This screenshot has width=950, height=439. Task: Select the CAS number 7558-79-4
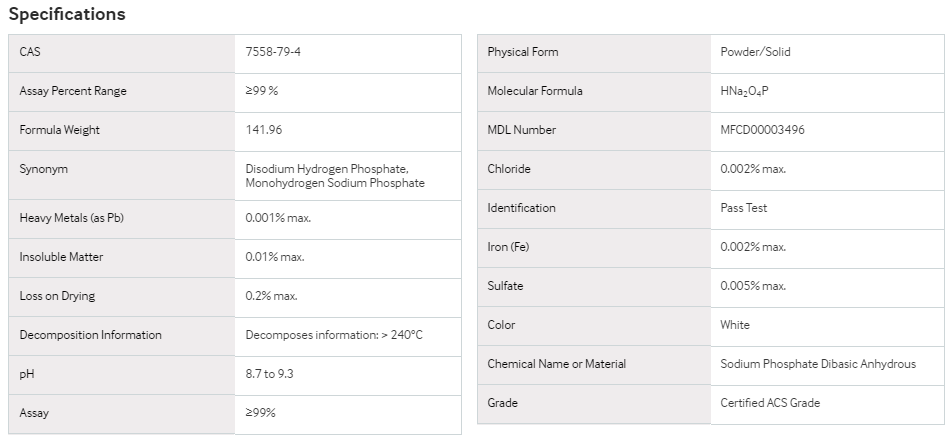coord(273,52)
